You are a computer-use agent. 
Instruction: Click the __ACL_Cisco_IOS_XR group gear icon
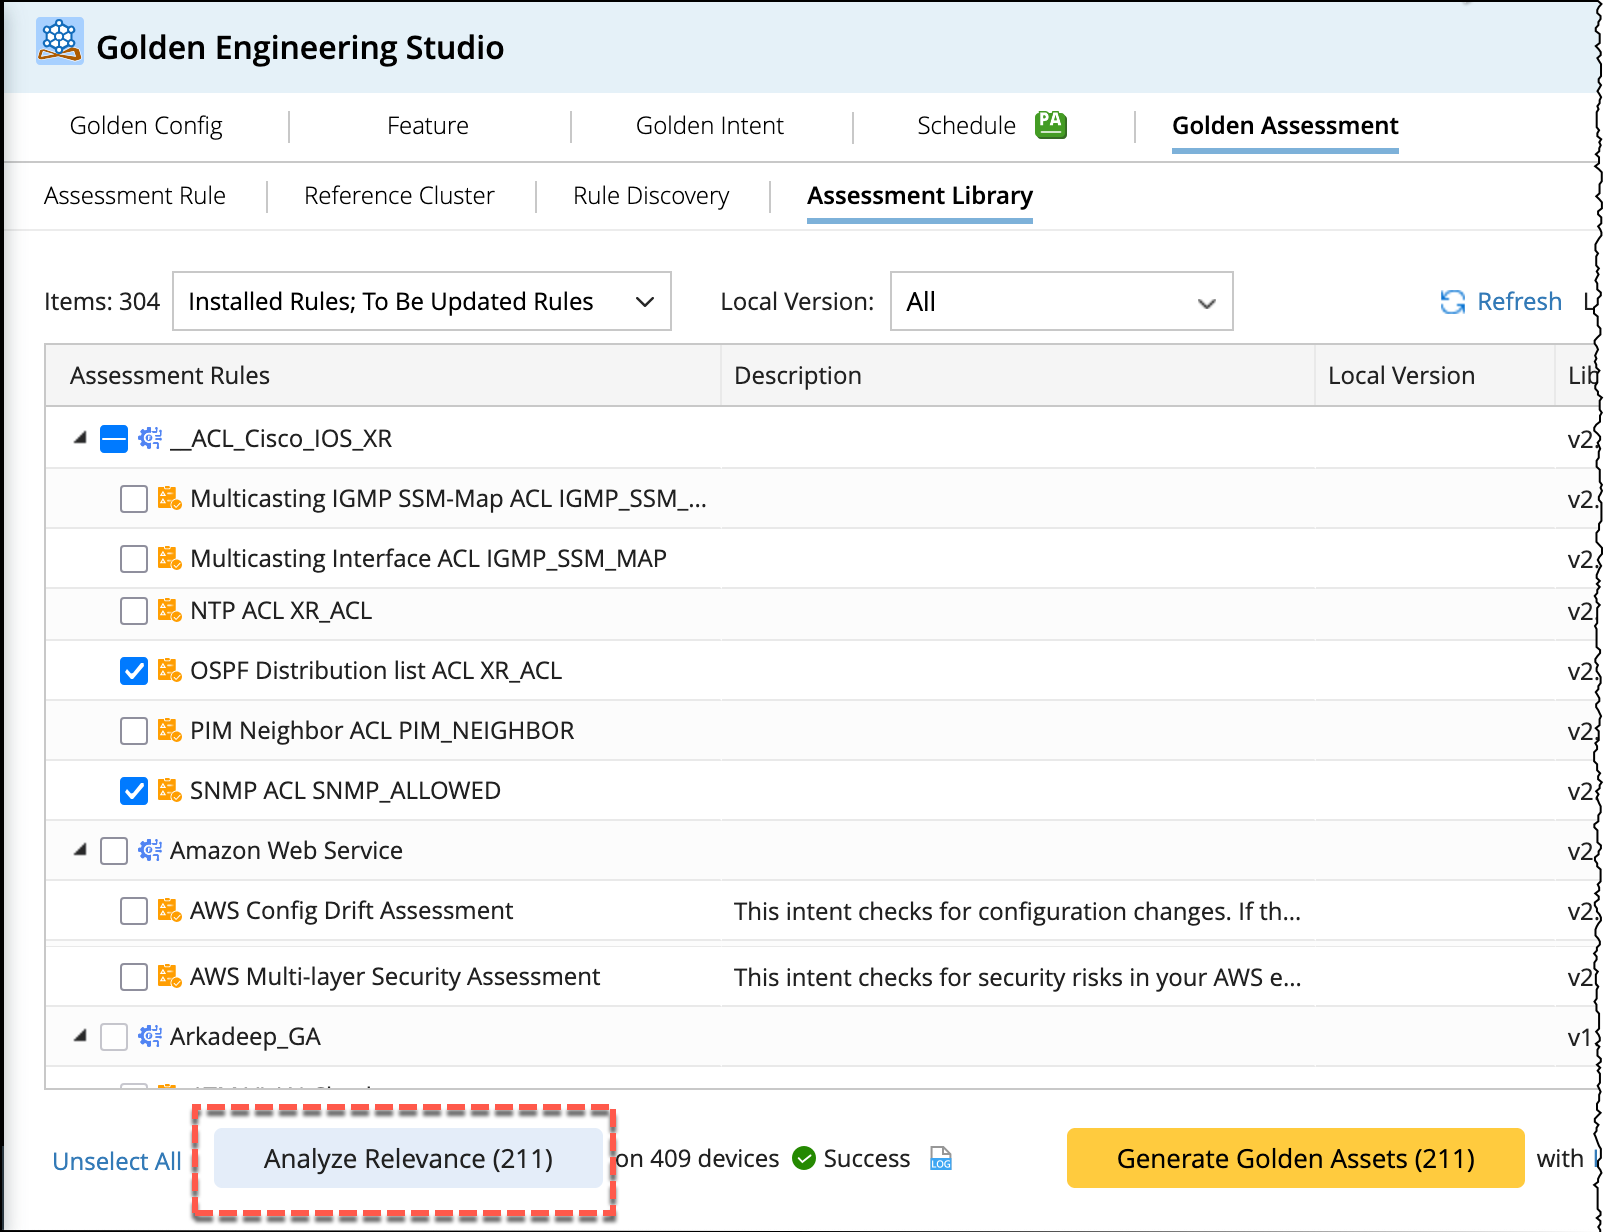click(x=150, y=438)
